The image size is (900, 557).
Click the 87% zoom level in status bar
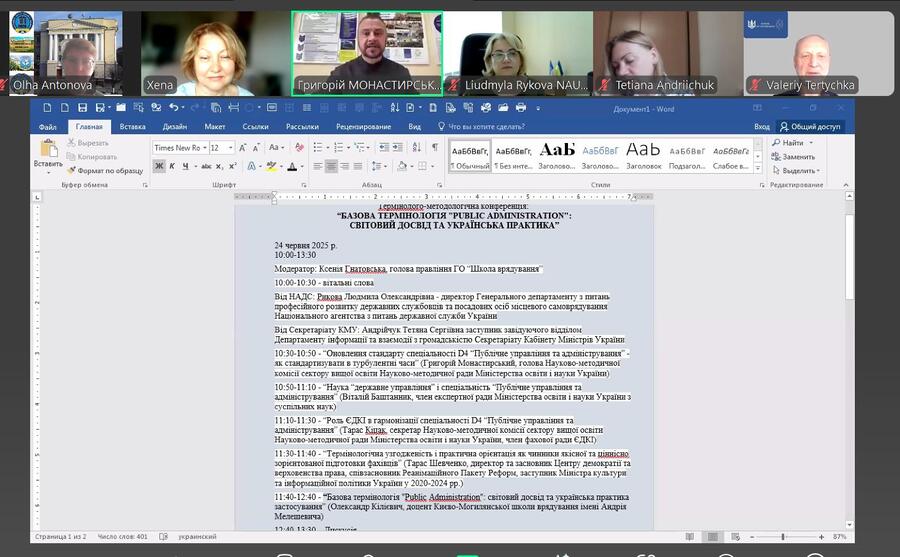(840, 537)
